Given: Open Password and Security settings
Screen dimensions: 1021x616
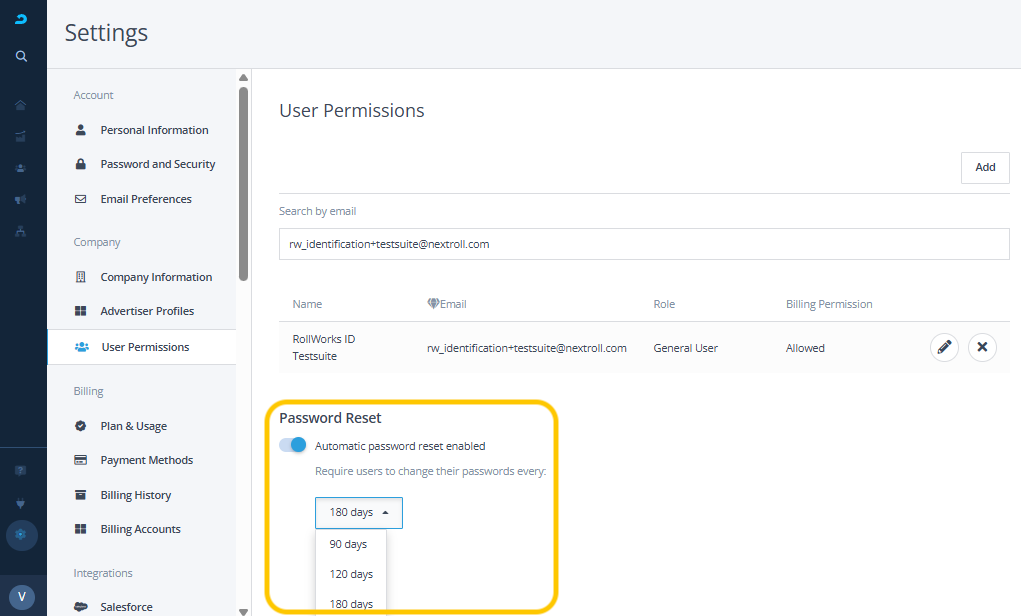Looking at the screenshot, I should coord(157,164).
